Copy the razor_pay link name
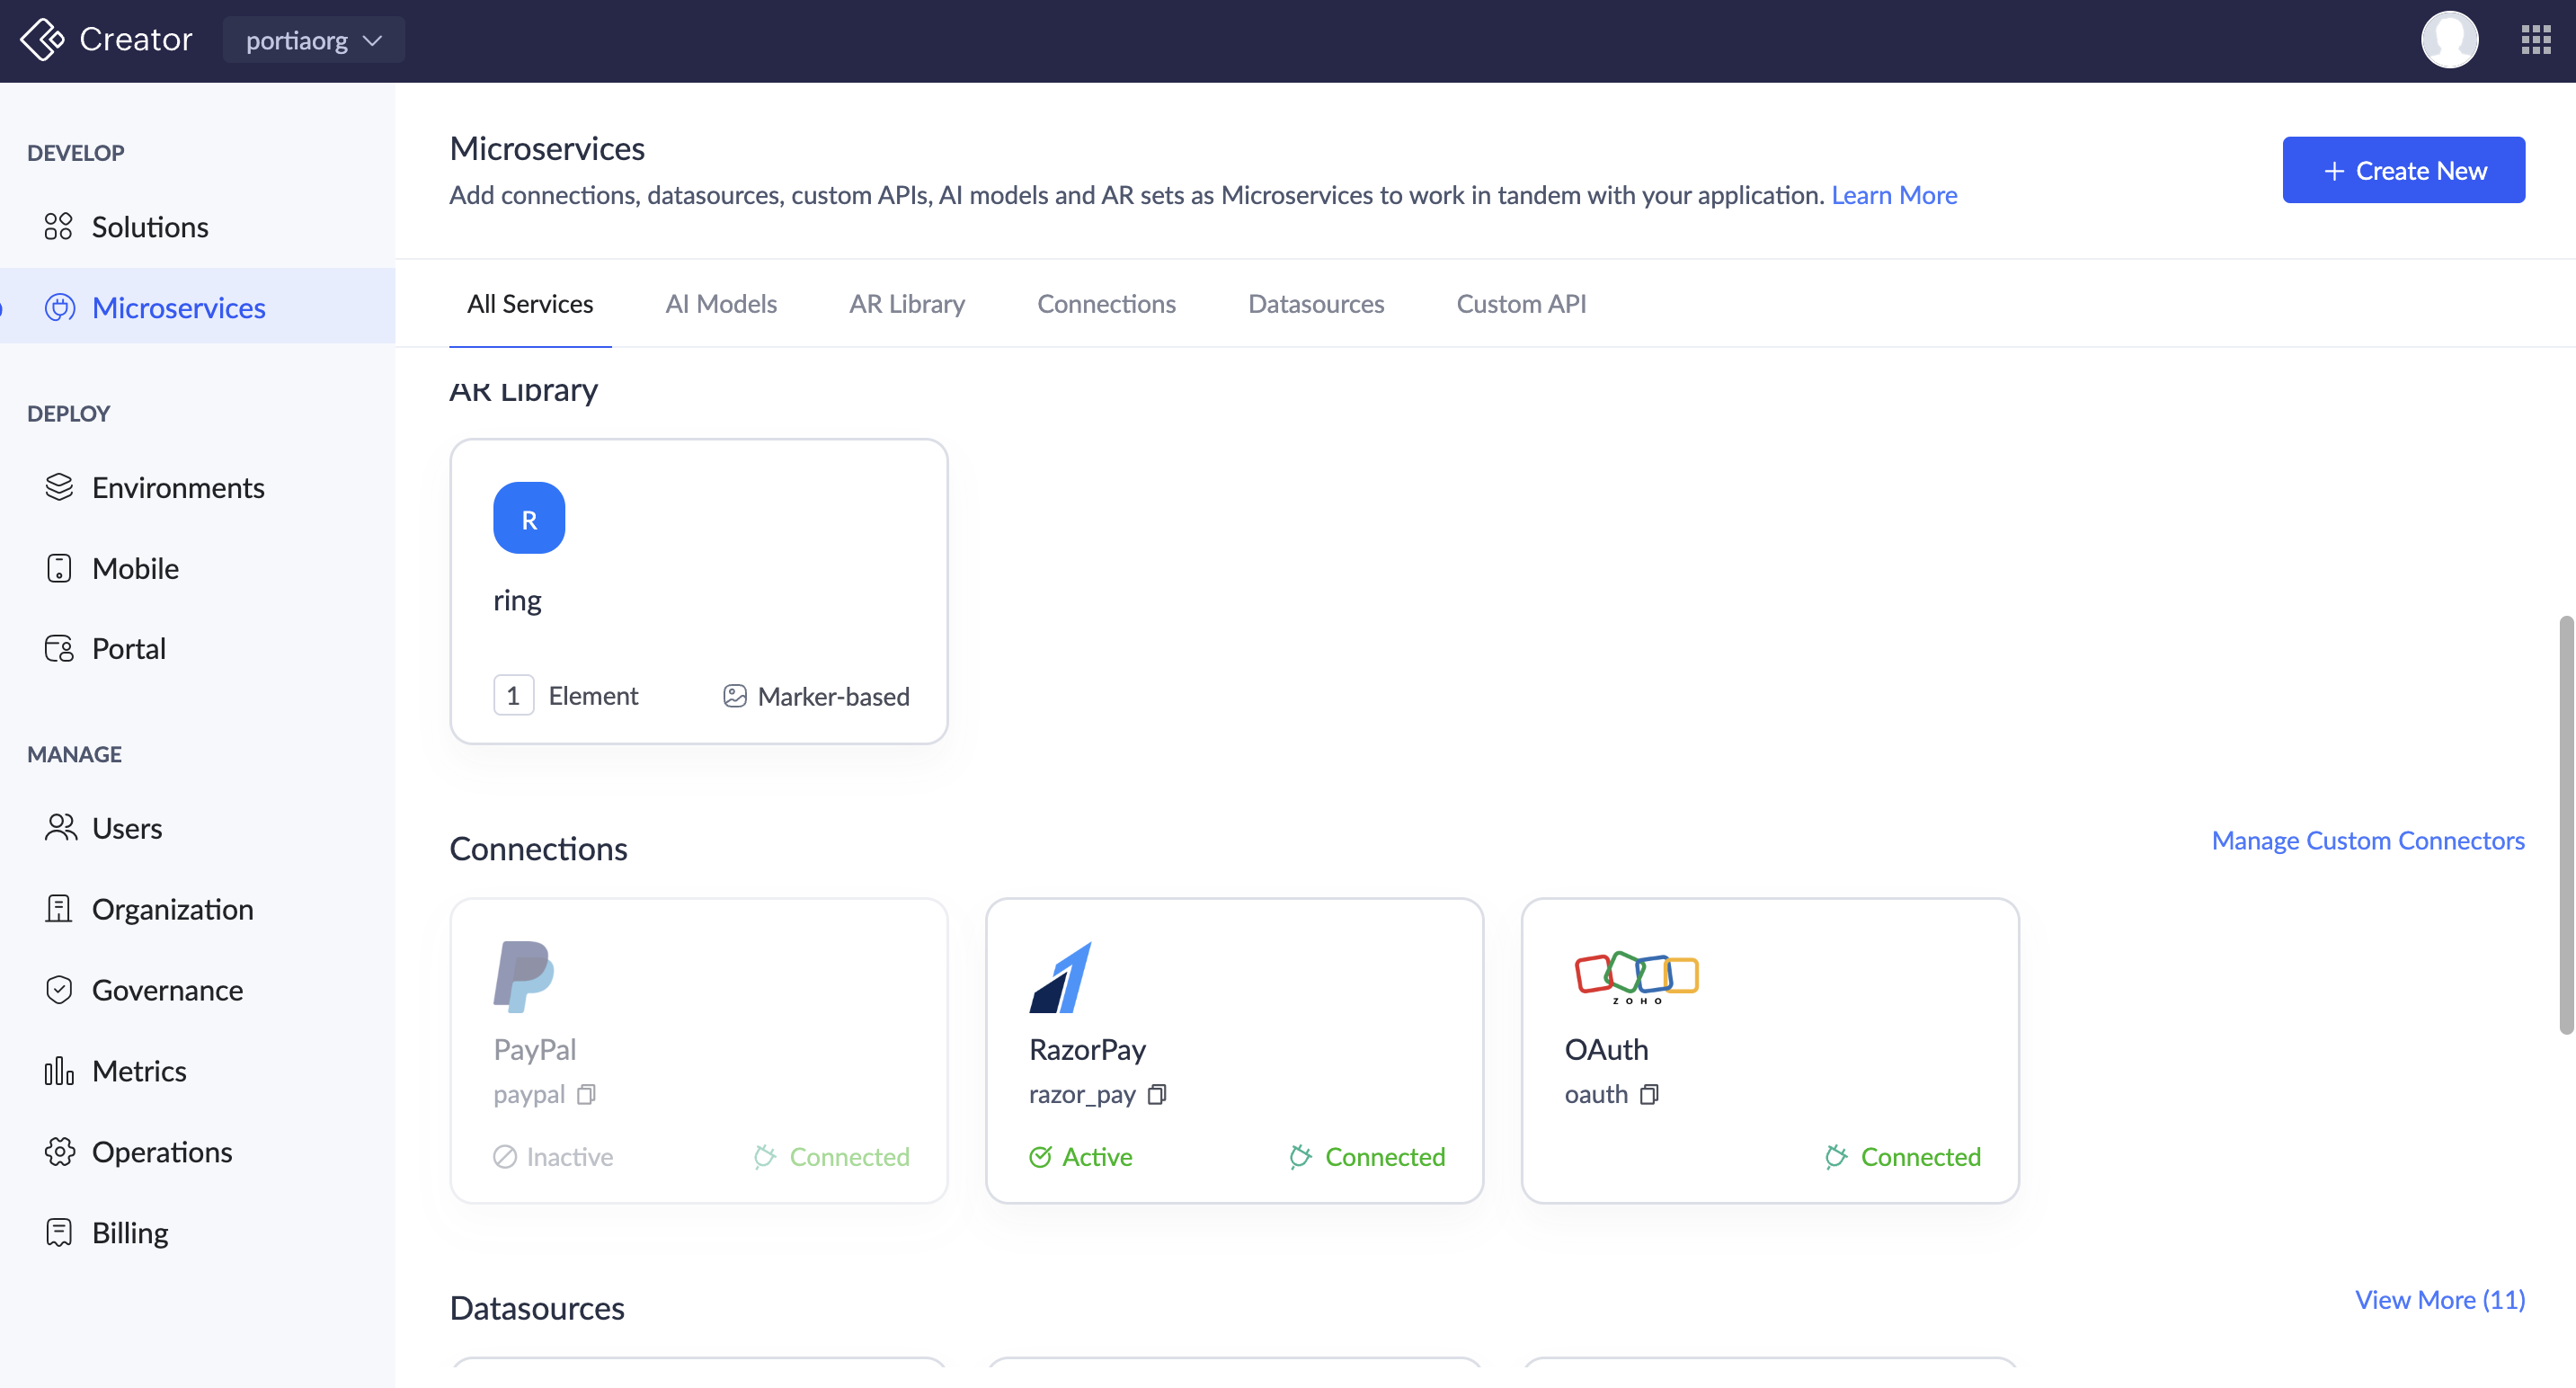The width and height of the screenshot is (2576, 1388). coord(1157,1094)
